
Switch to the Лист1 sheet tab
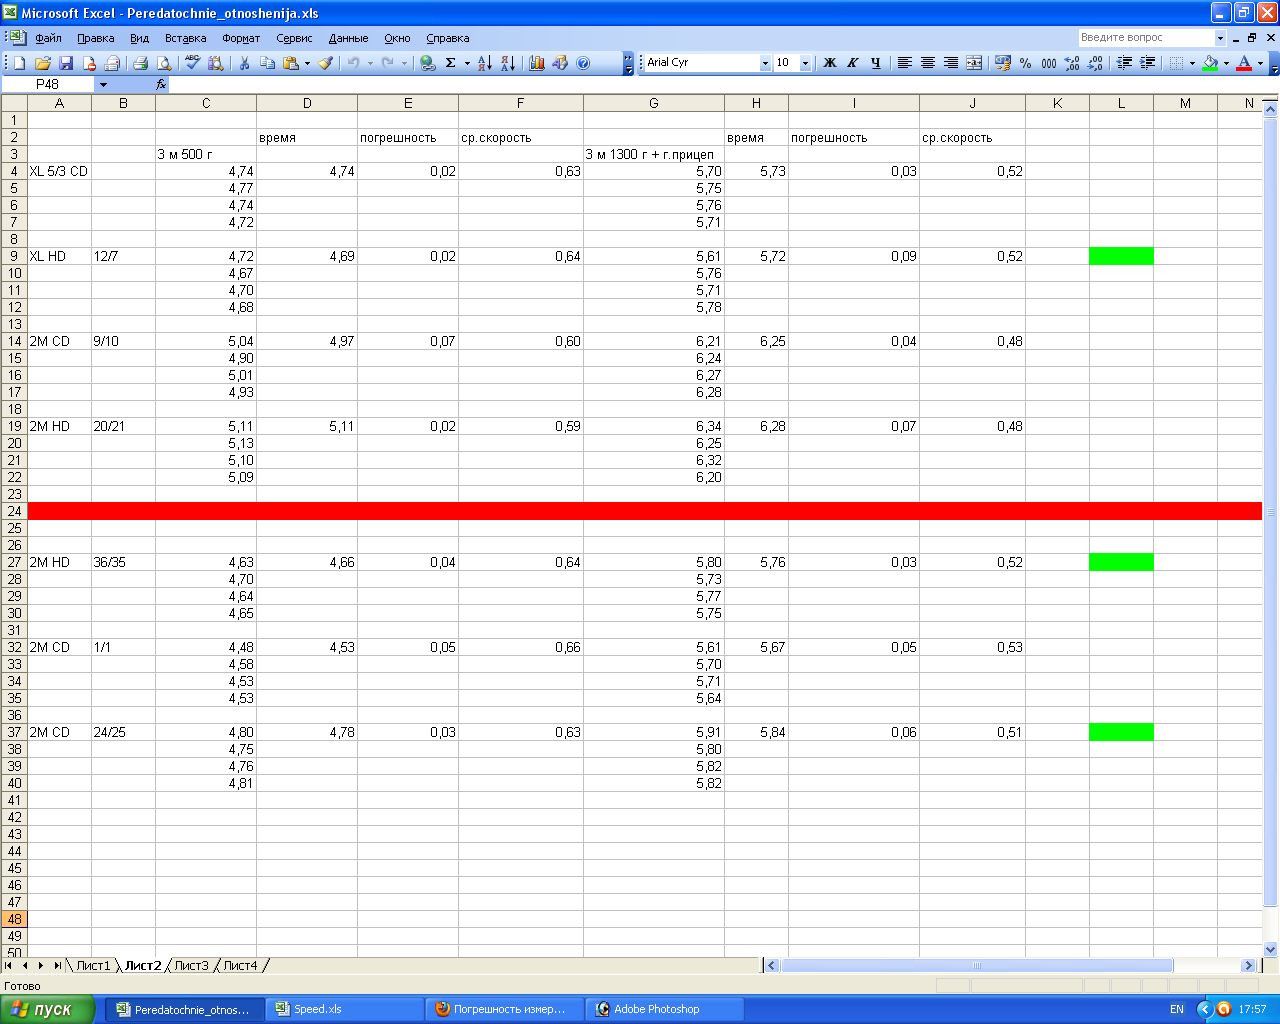tap(93, 966)
